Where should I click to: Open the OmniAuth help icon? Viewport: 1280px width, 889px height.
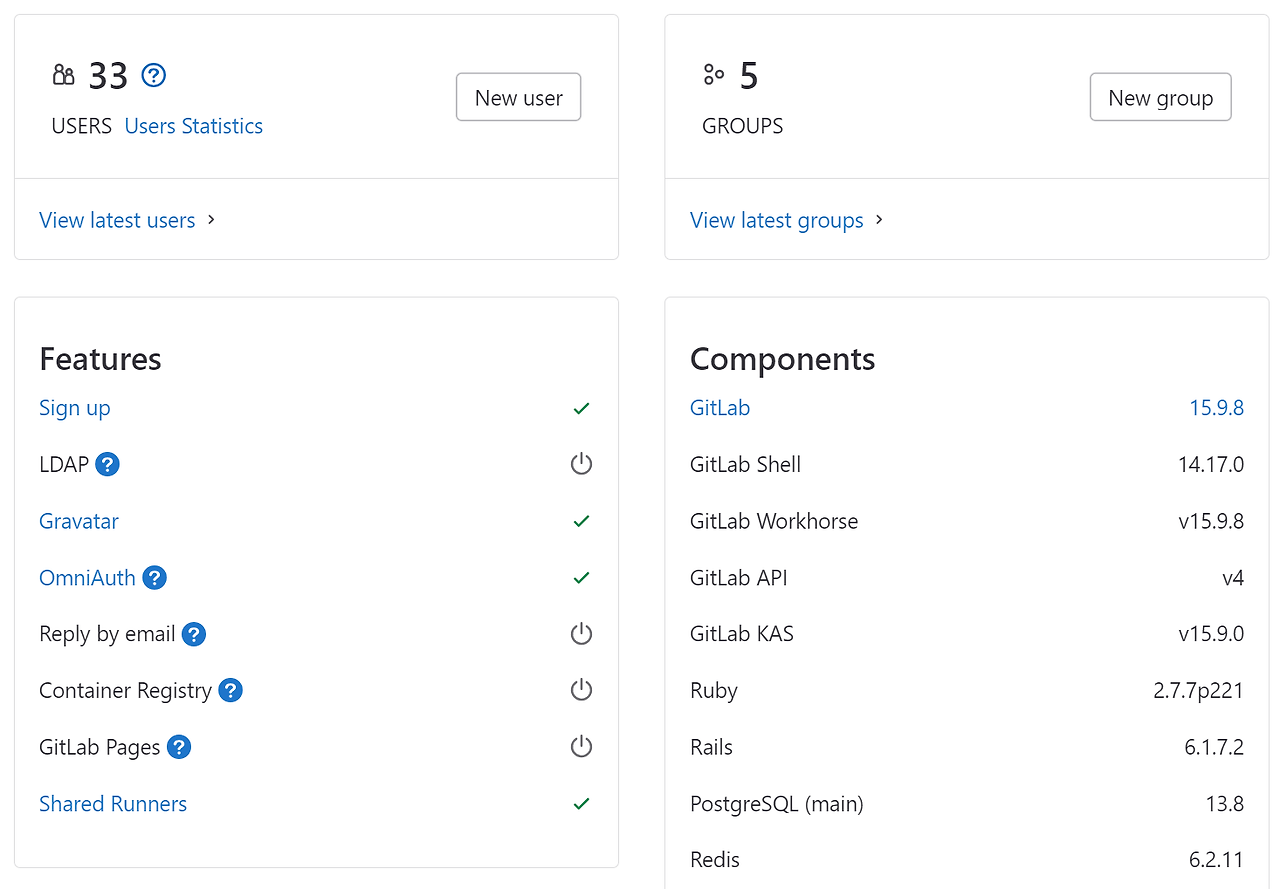click(x=154, y=578)
